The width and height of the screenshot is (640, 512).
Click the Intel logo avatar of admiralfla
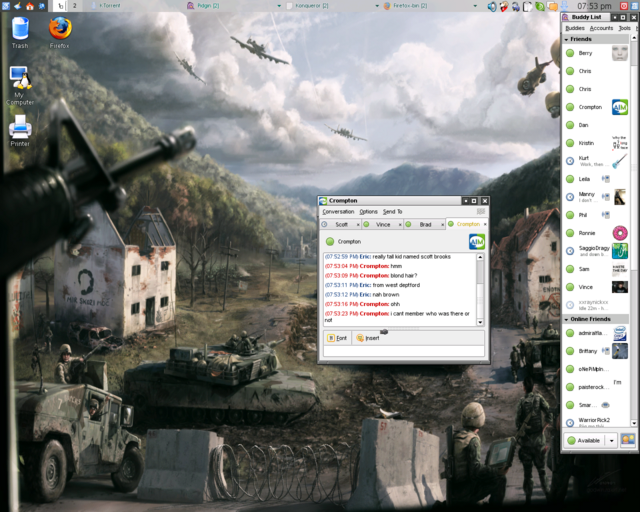click(620, 333)
